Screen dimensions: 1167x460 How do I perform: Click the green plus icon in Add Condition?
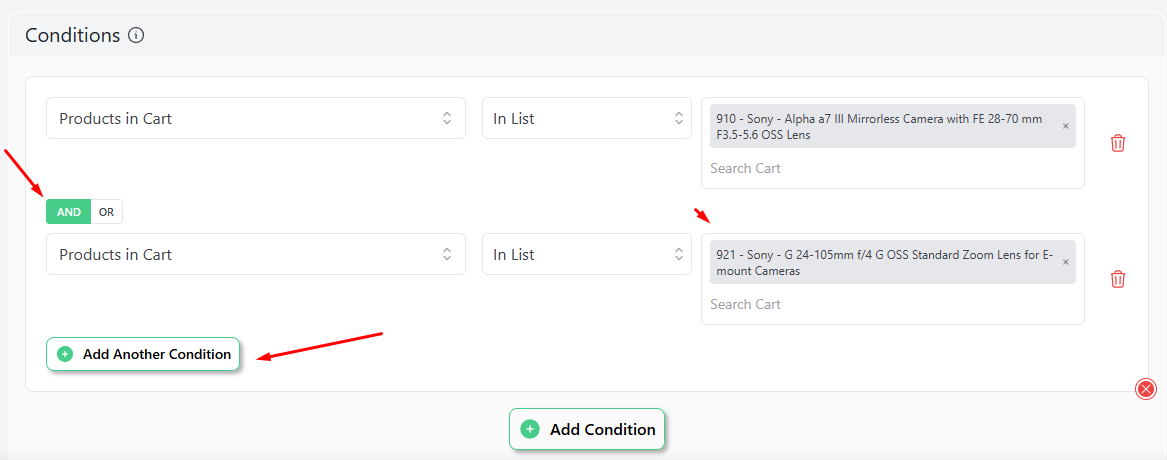coord(530,429)
